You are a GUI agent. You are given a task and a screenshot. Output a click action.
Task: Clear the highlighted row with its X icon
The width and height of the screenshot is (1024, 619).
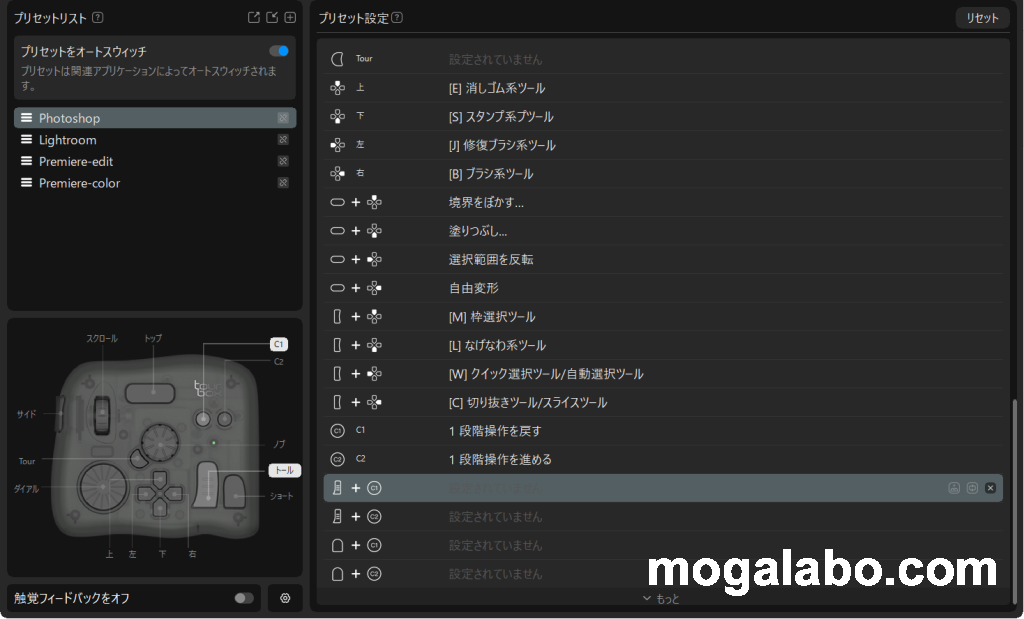tap(990, 488)
